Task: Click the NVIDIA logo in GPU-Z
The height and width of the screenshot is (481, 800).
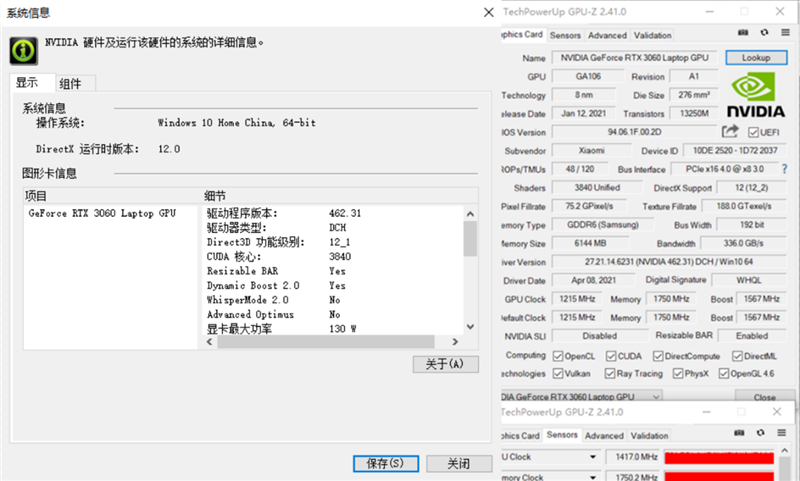Action: tap(756, 95)
